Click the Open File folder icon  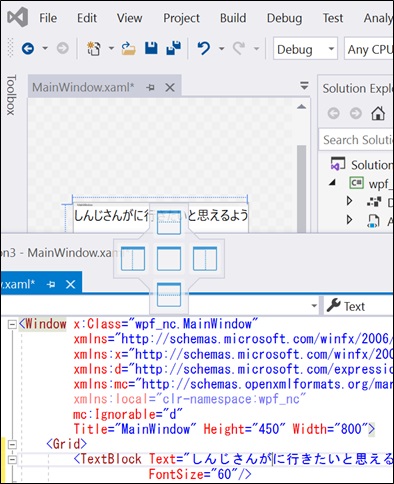tap(128, 49)
